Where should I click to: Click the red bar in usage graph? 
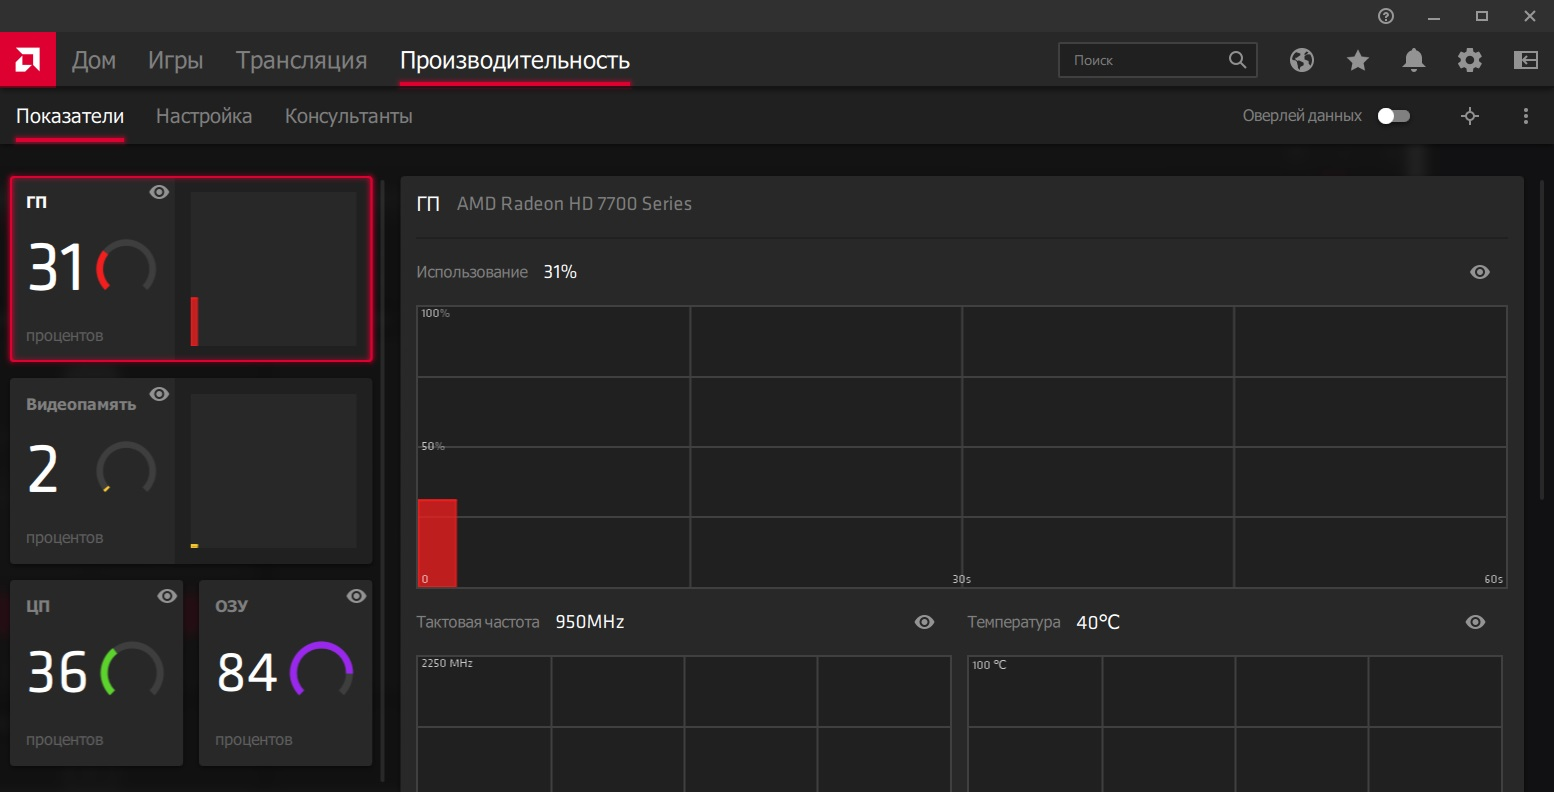(x=437, y=543)
